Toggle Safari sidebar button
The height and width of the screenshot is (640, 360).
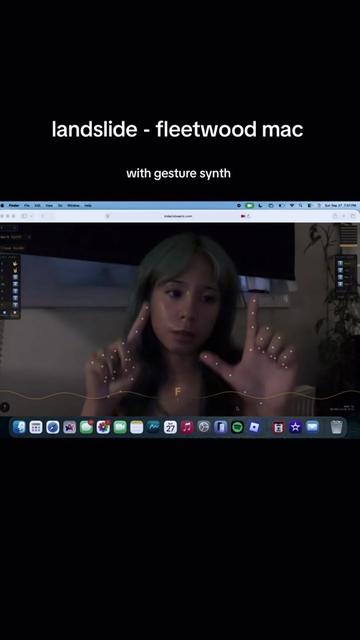(x=24, y=216)
